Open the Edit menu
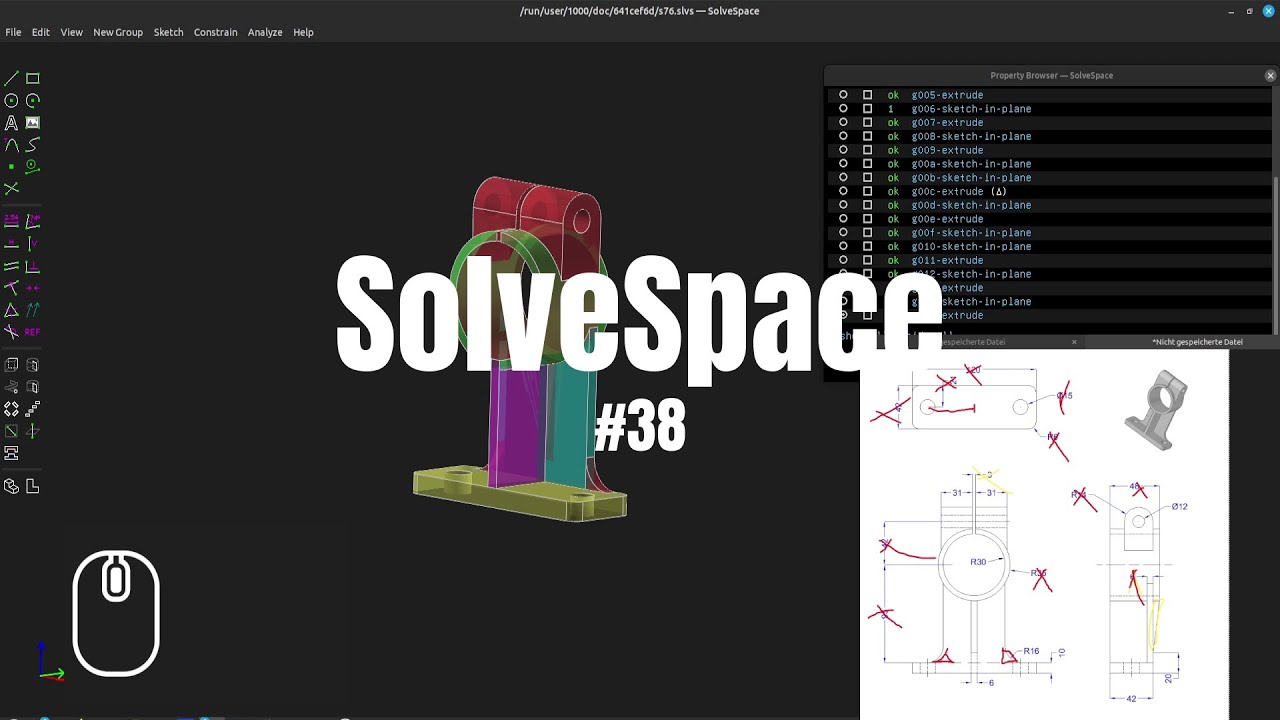Viewport: 1280px width, 720px height. coord(40,32)
